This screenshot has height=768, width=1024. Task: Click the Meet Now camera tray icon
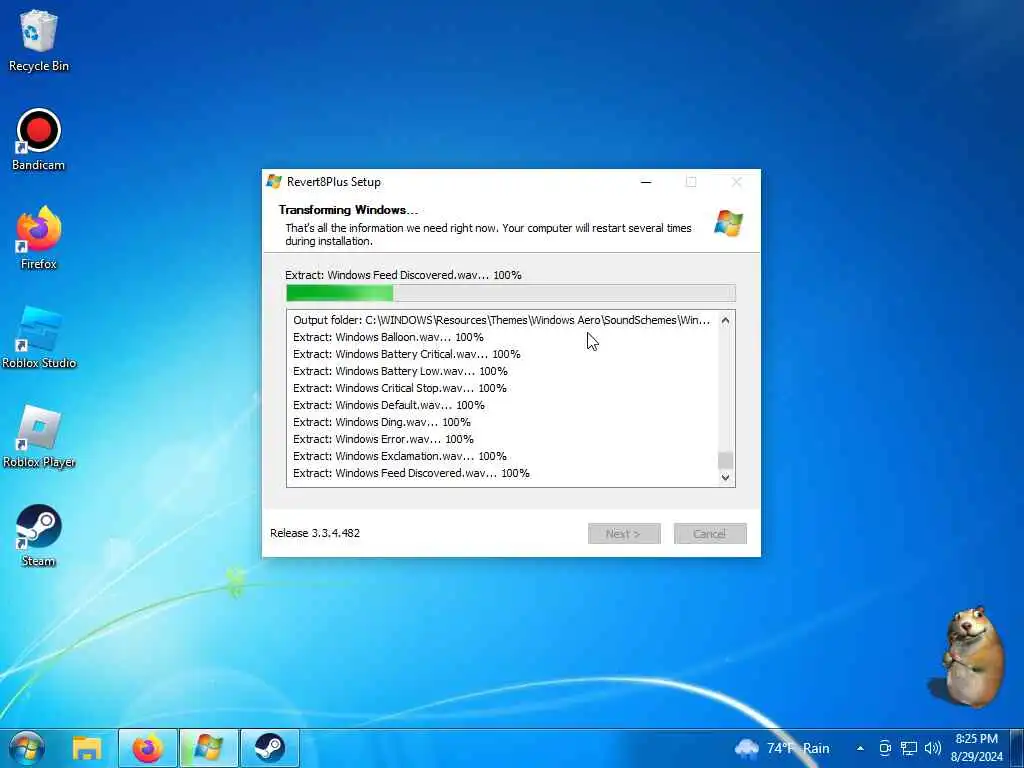[885, 748]
